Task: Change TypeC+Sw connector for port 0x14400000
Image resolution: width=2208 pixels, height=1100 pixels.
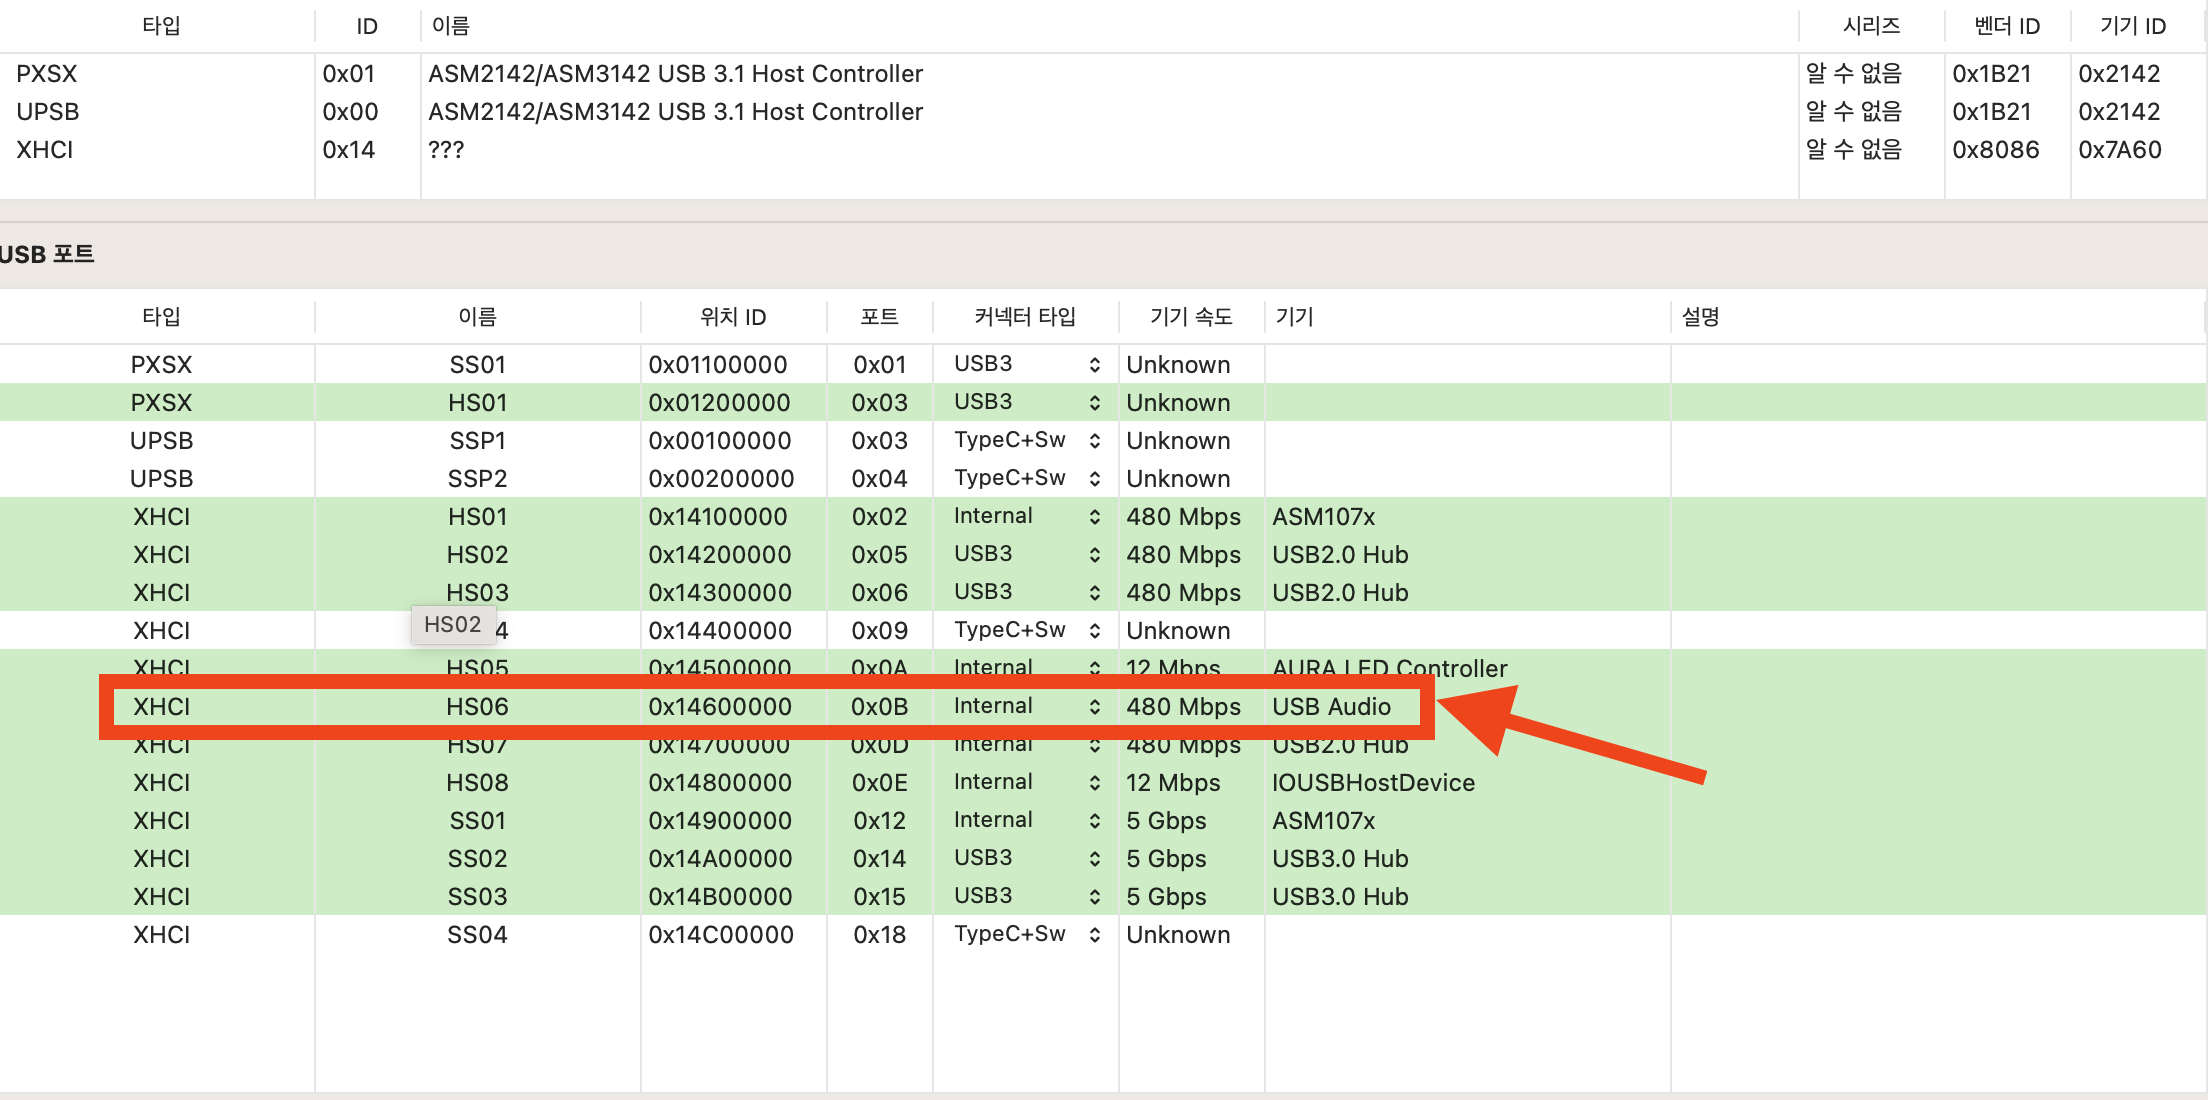Action: (1026, 630)
